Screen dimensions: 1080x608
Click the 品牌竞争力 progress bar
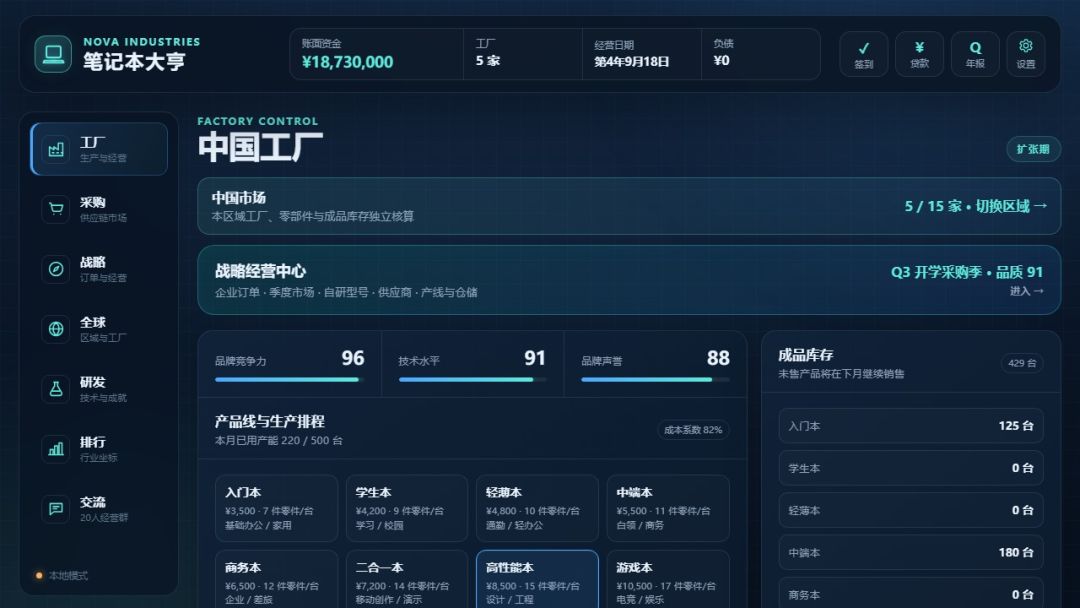click(x=289, y=379)
